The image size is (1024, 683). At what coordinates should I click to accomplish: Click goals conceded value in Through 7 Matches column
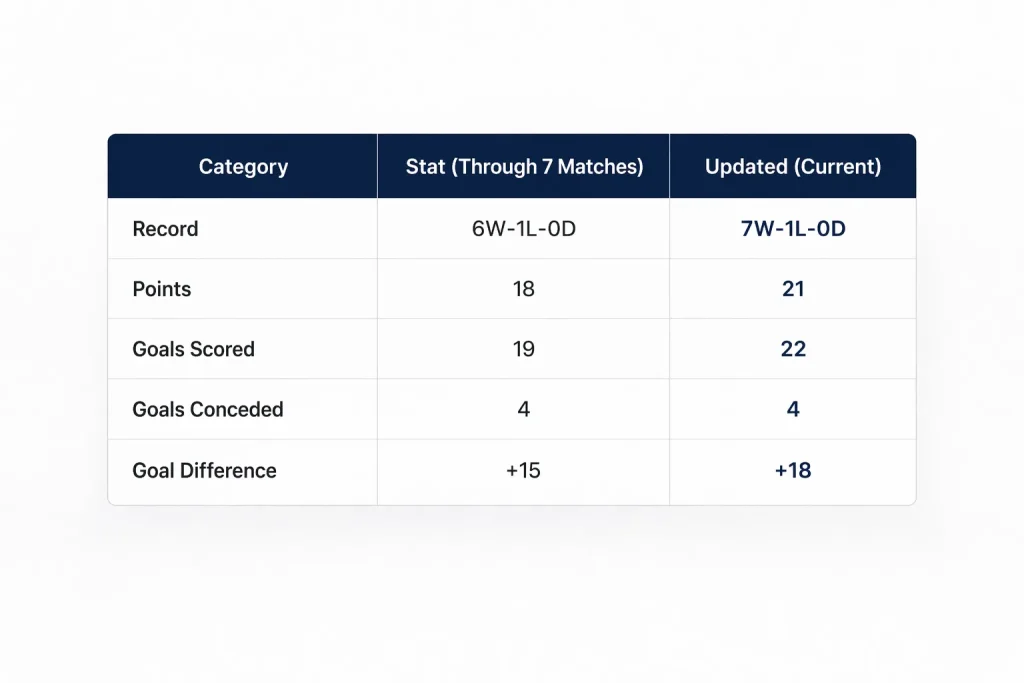click(523, 409)
